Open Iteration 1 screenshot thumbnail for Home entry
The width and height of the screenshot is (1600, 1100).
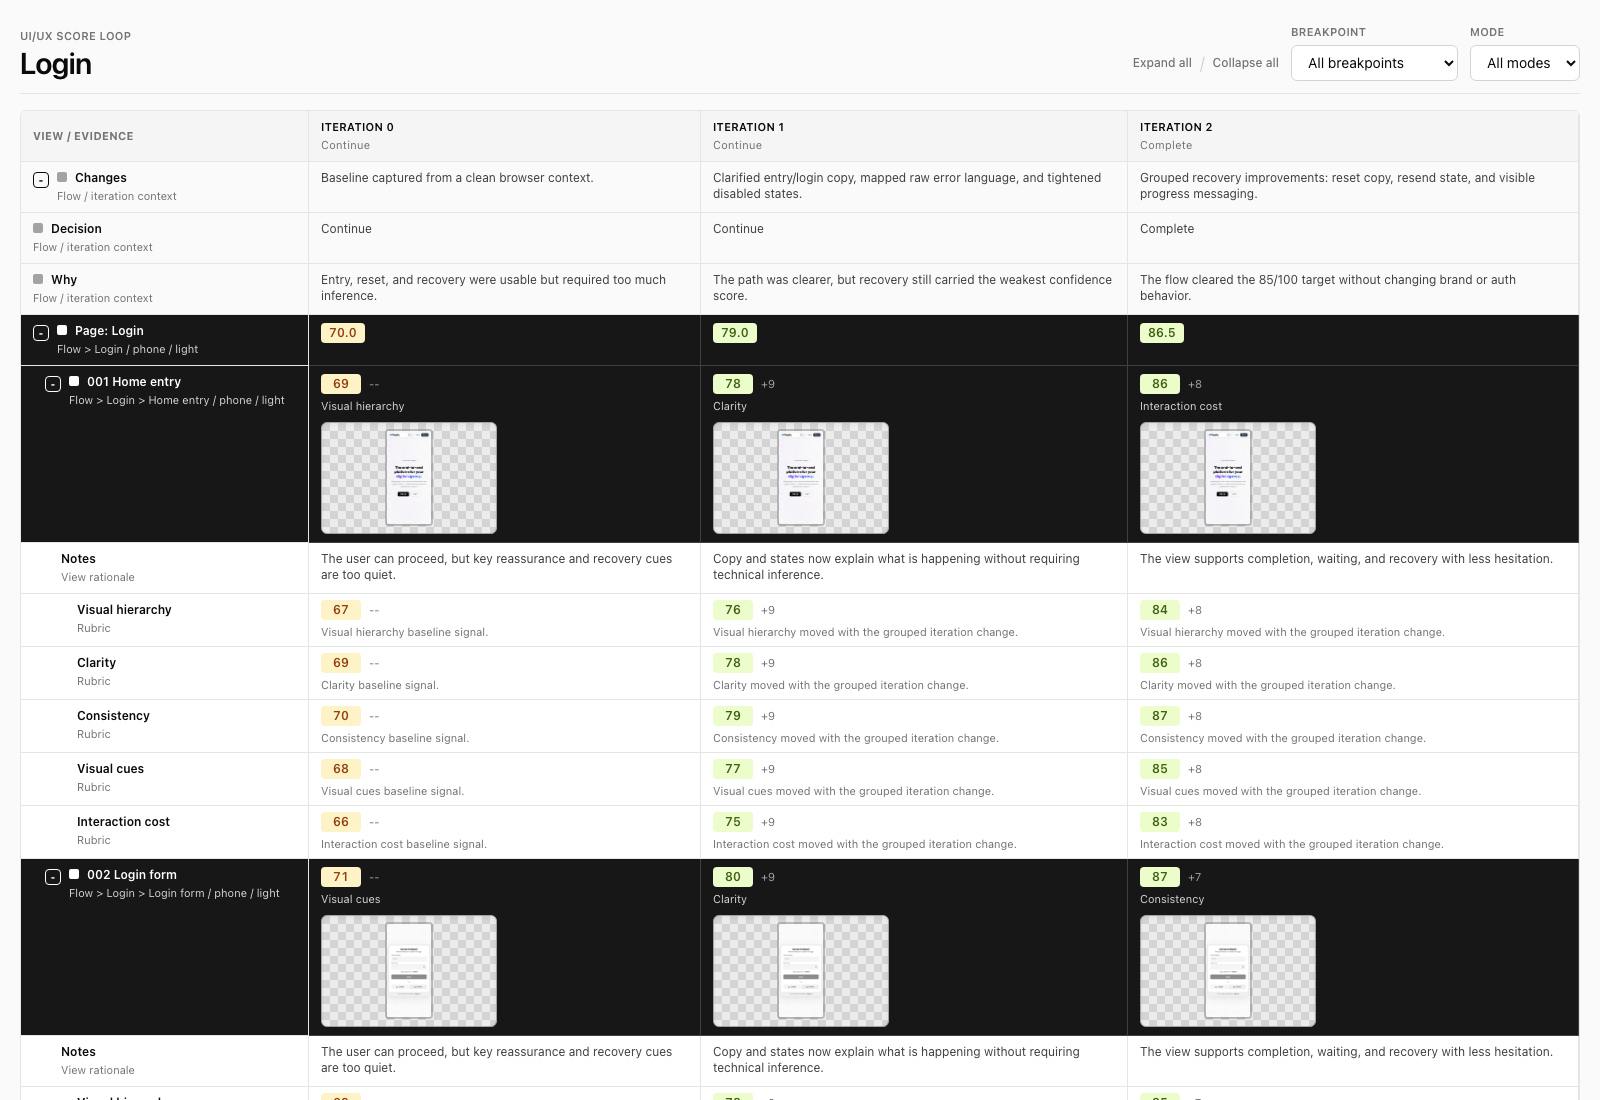[x=801, y=478]
